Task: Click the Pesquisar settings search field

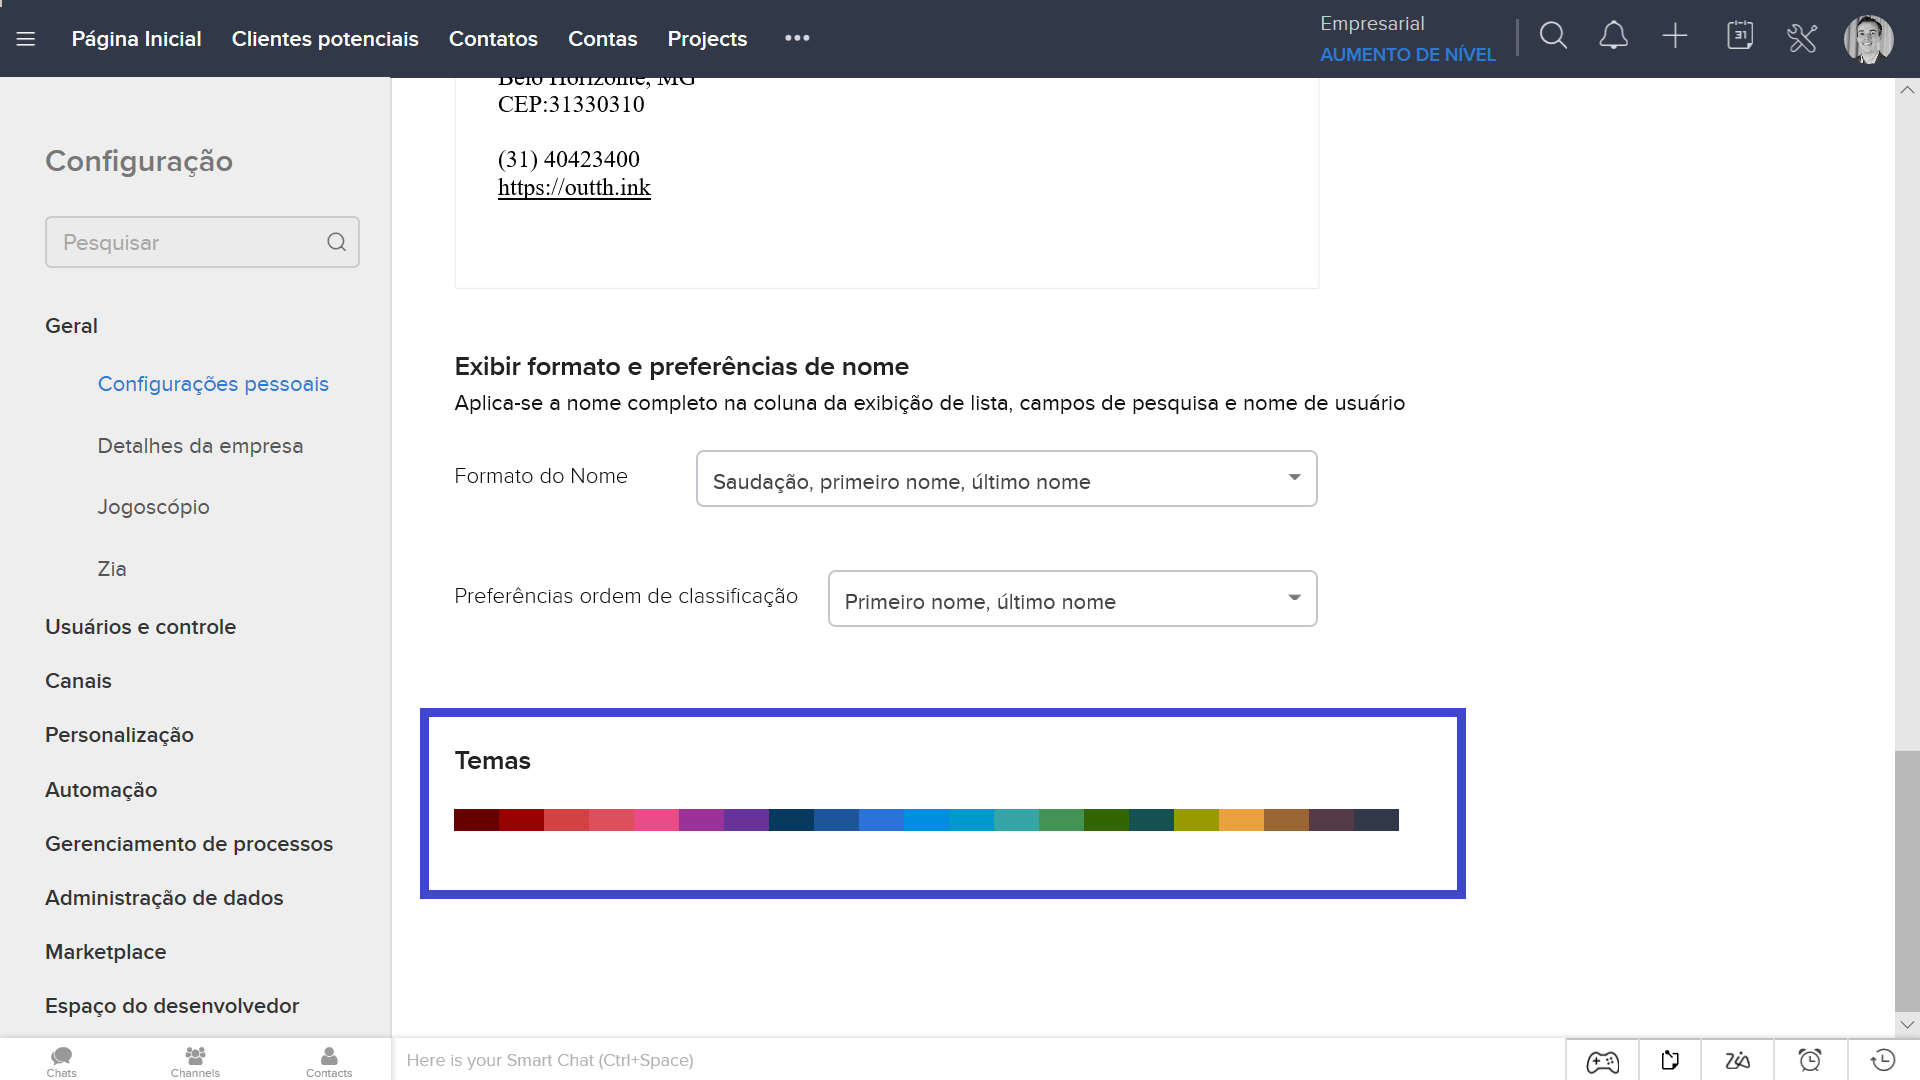Action: point(190,243)
